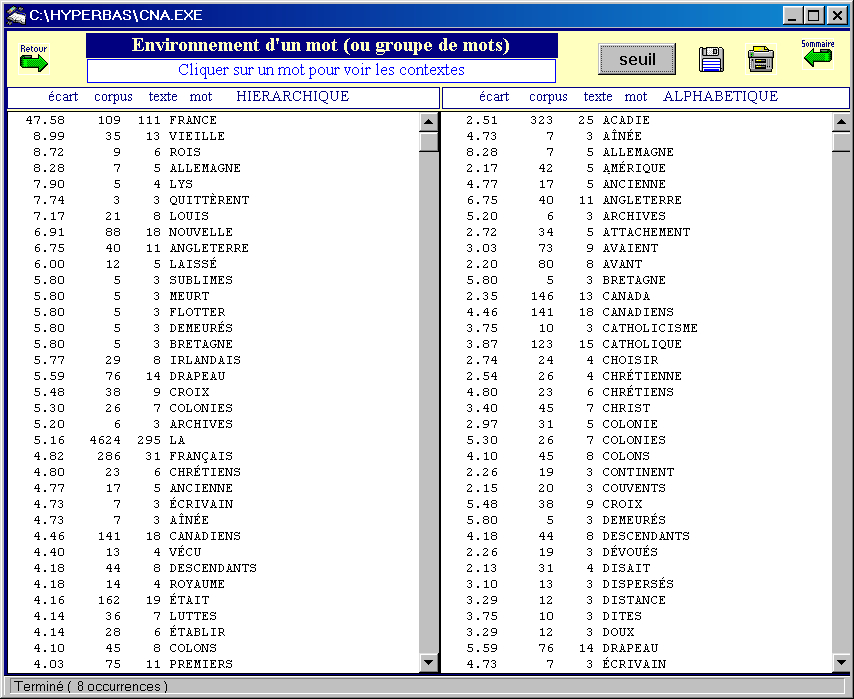Click the word CANADA
Screen dimensions: 854x699
[x=626, y=296]
